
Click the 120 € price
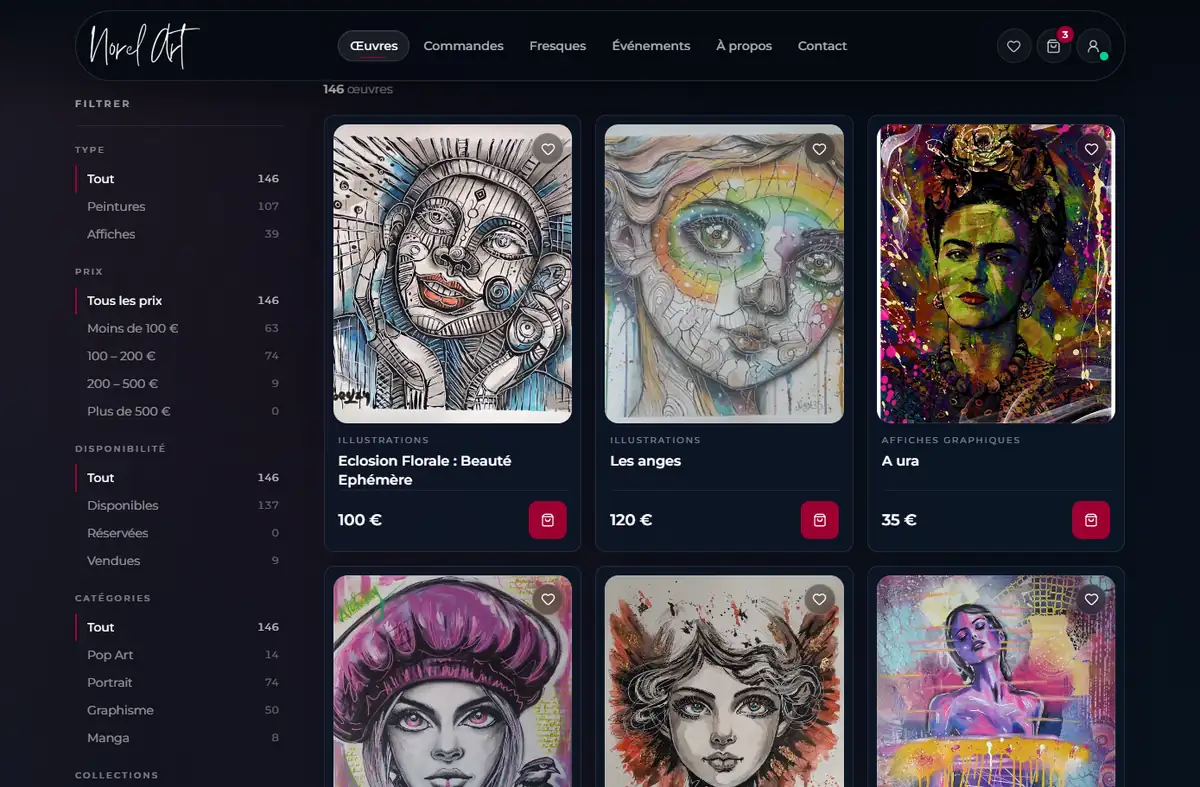[x=631, y=520]
